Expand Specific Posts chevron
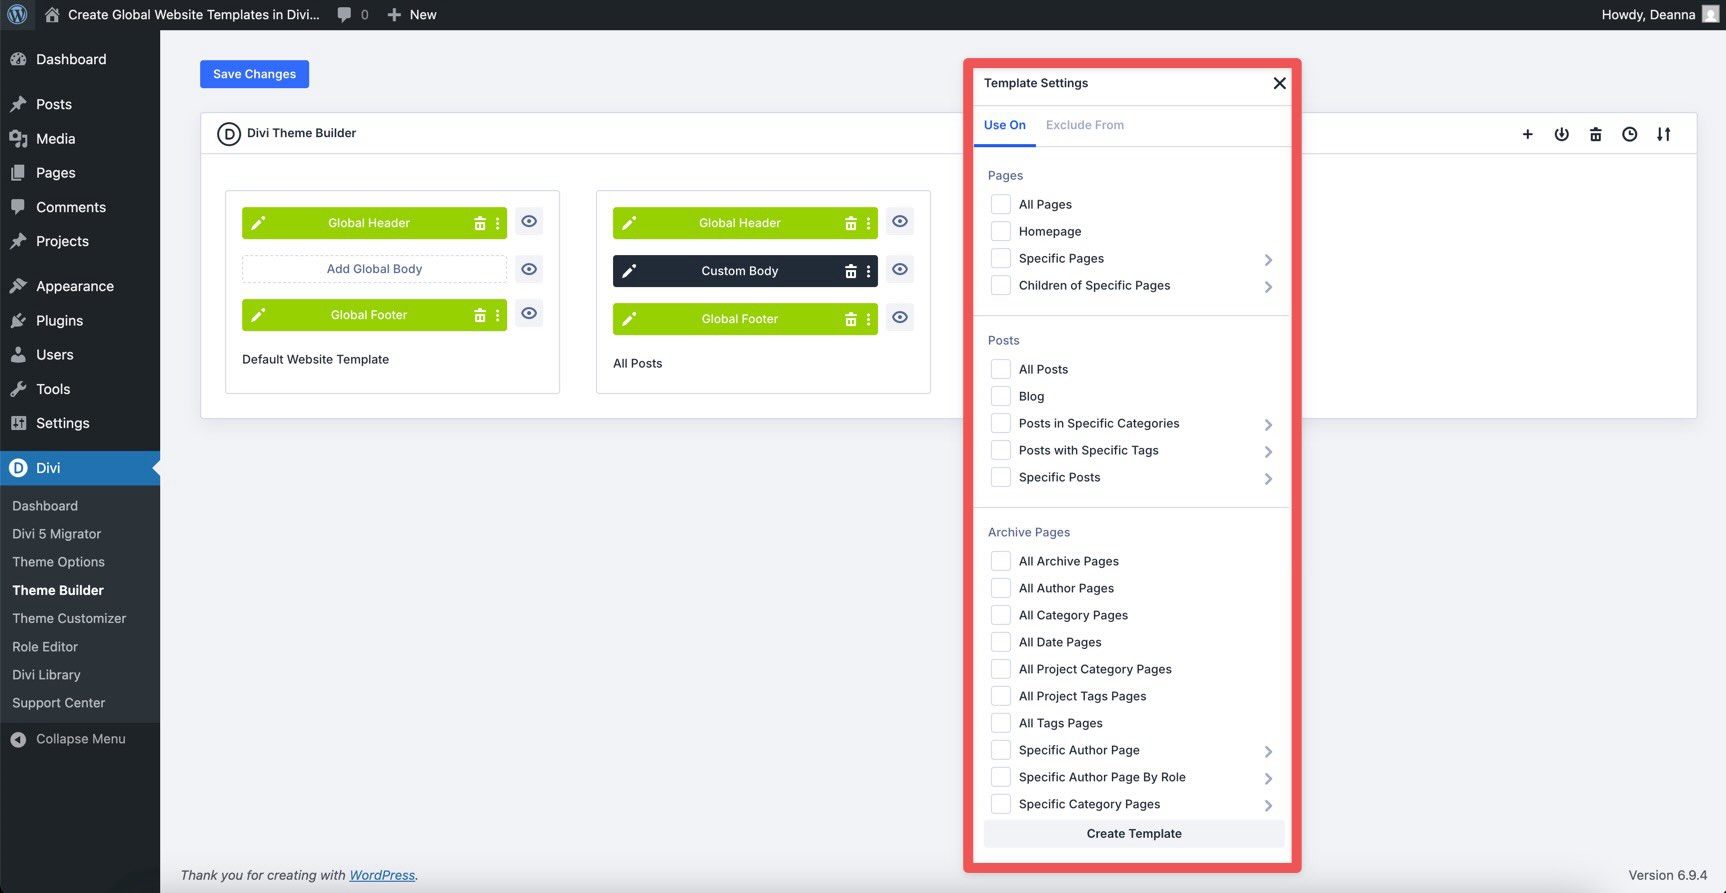The image size is (1726, 893). [1268, 479]
